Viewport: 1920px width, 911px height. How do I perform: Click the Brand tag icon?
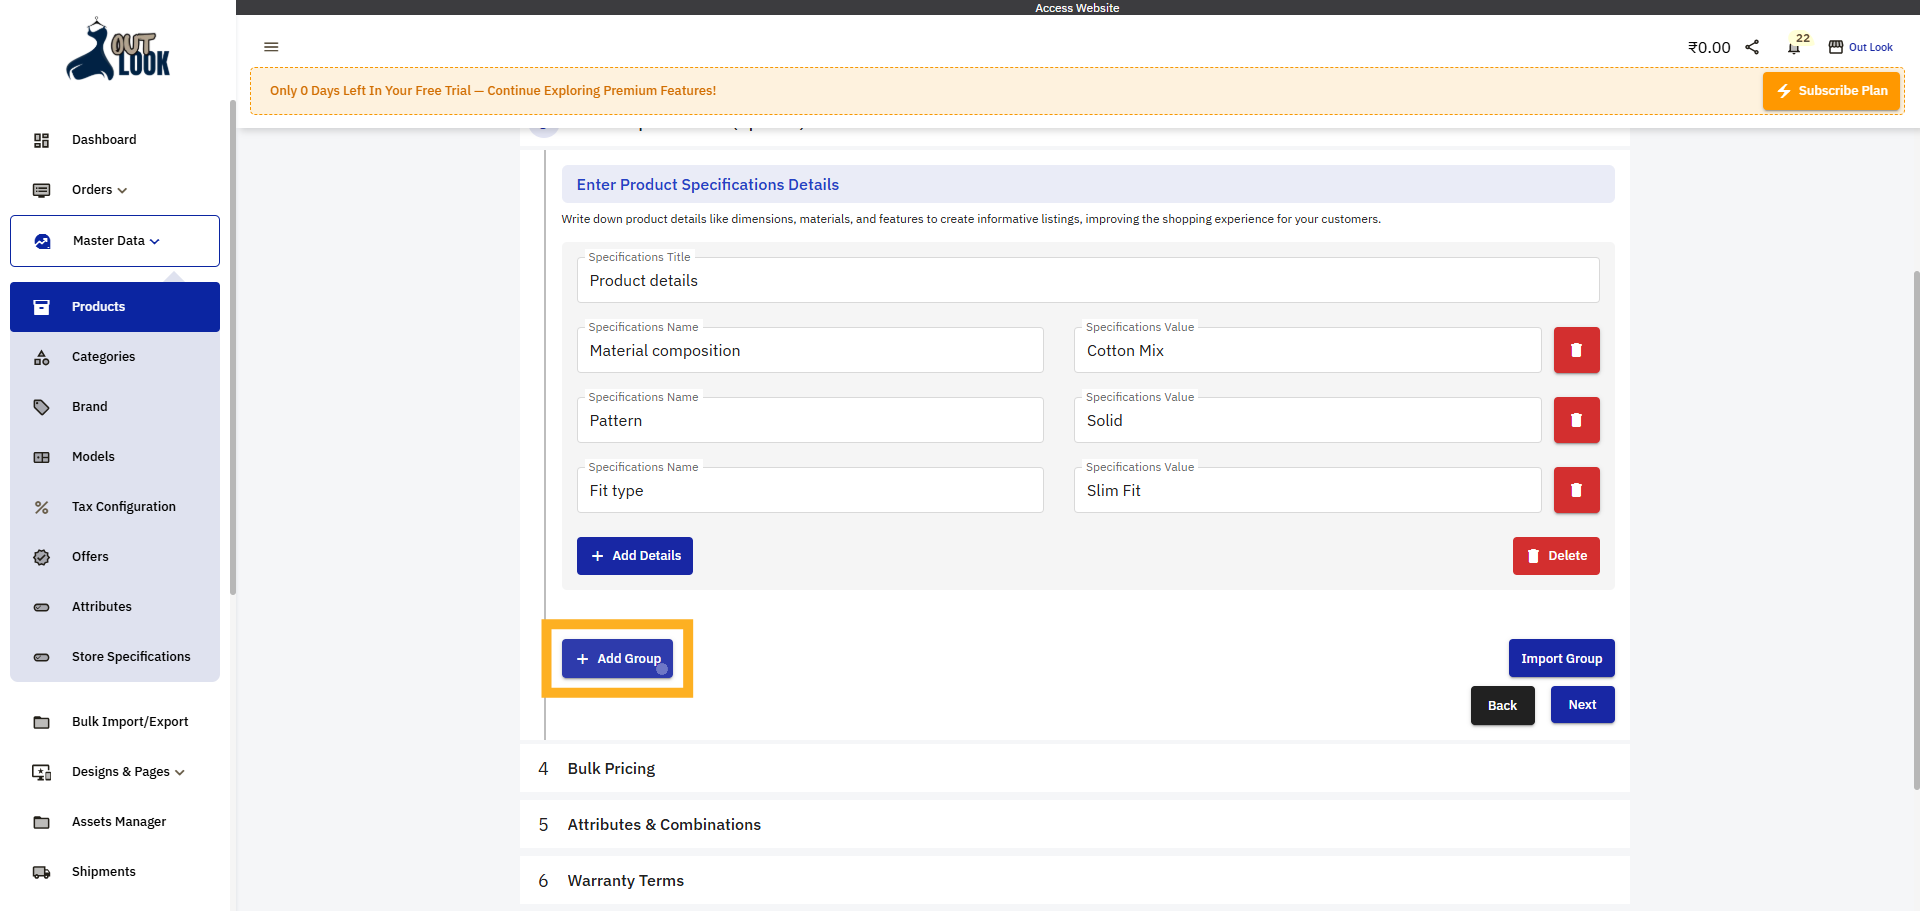click(x=41, y=407)
